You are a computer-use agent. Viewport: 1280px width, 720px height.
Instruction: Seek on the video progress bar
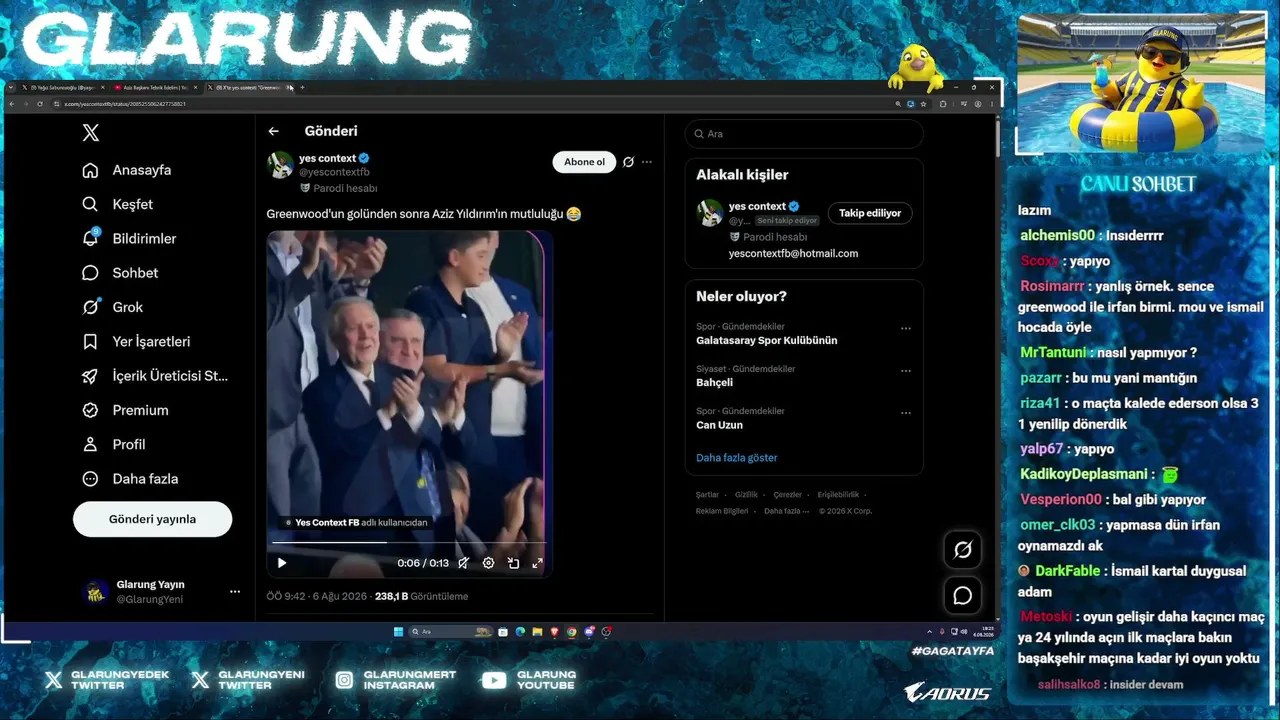pyautogui.click(x=409, y=542)
